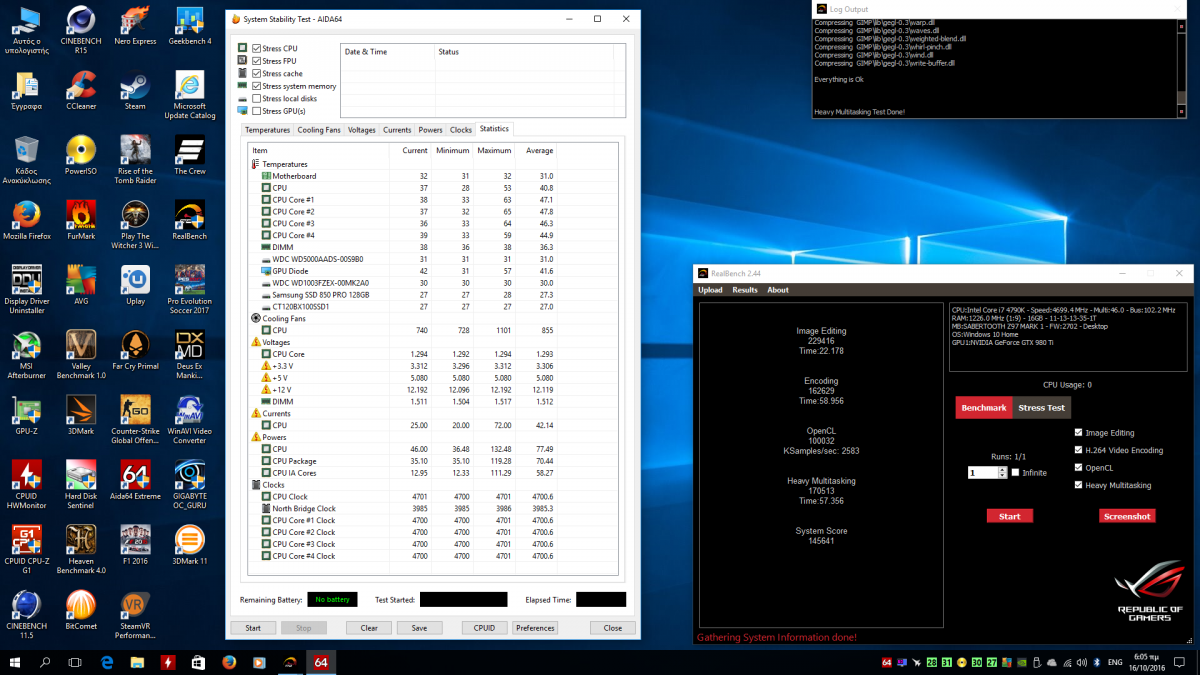Viewport: 1200px width, 675px height.
Task: Open Aida64 Extreme desktop icon
Action: [135, 480]
